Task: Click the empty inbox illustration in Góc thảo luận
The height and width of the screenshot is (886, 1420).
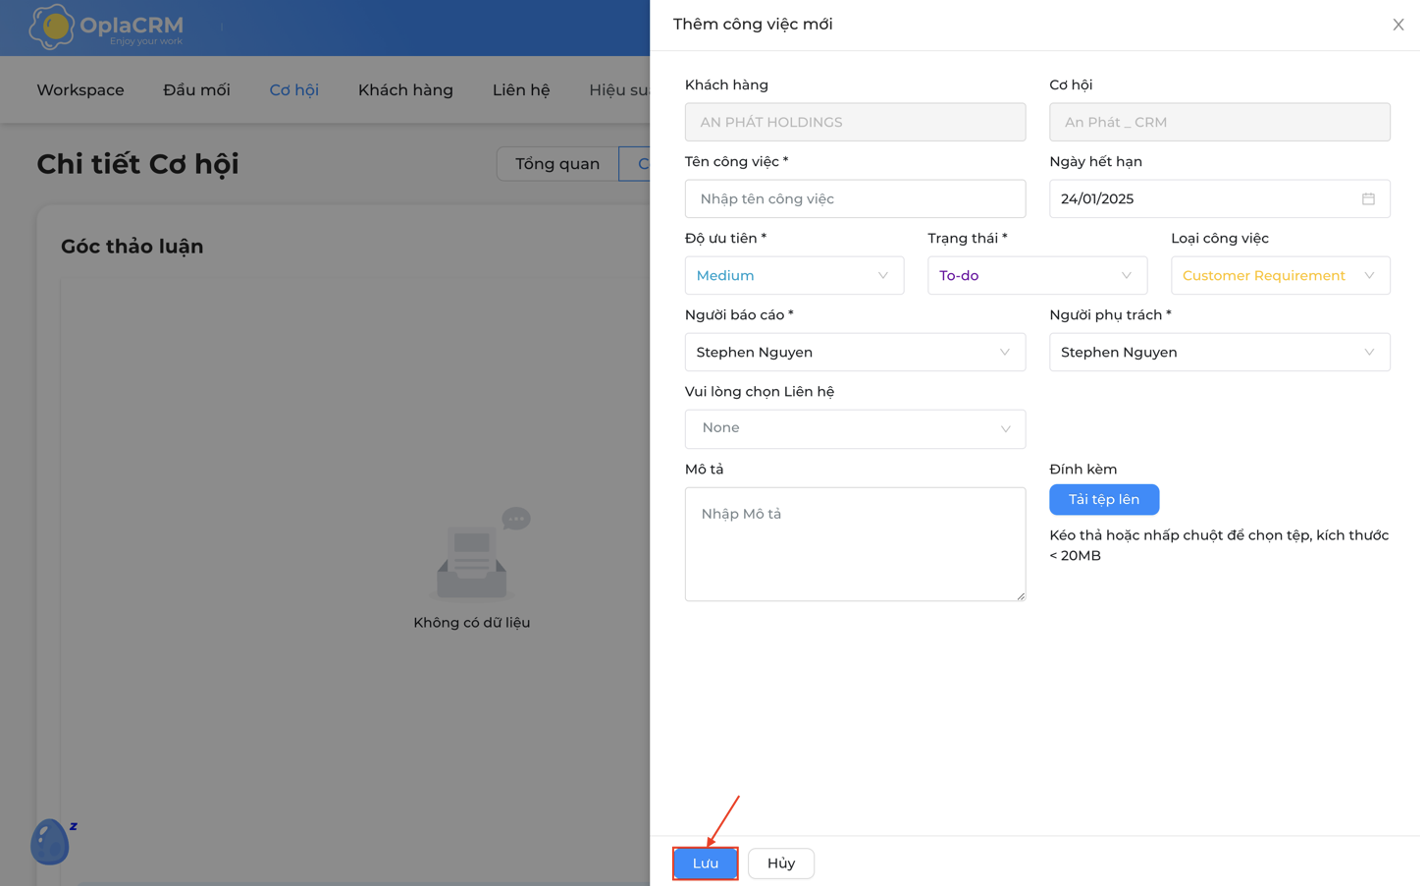Action: coord(482,553)
